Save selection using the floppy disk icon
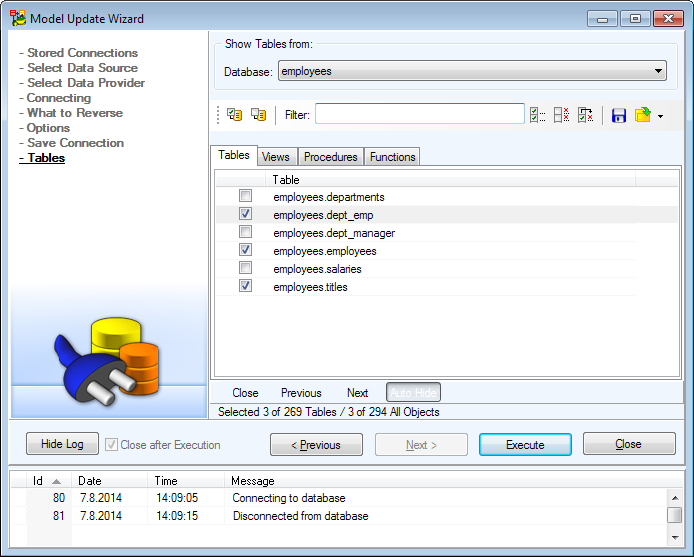This screenshot has height=557, width=694. (619, 116)
